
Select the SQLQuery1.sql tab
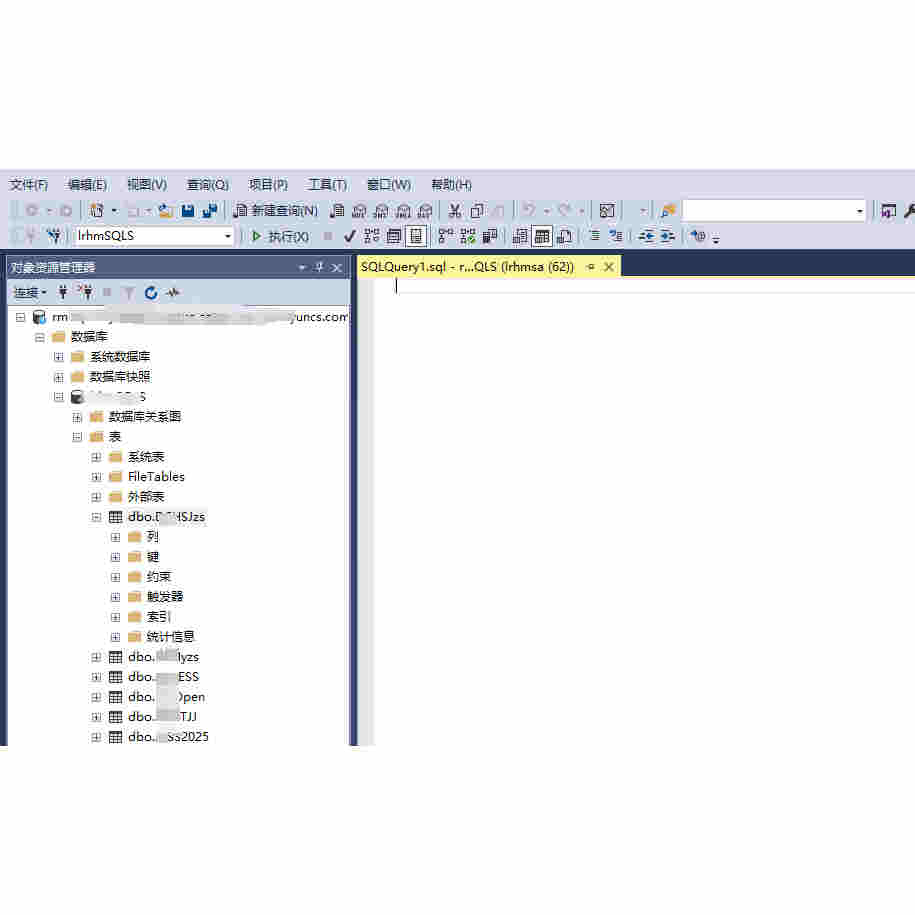coord(467,267)
